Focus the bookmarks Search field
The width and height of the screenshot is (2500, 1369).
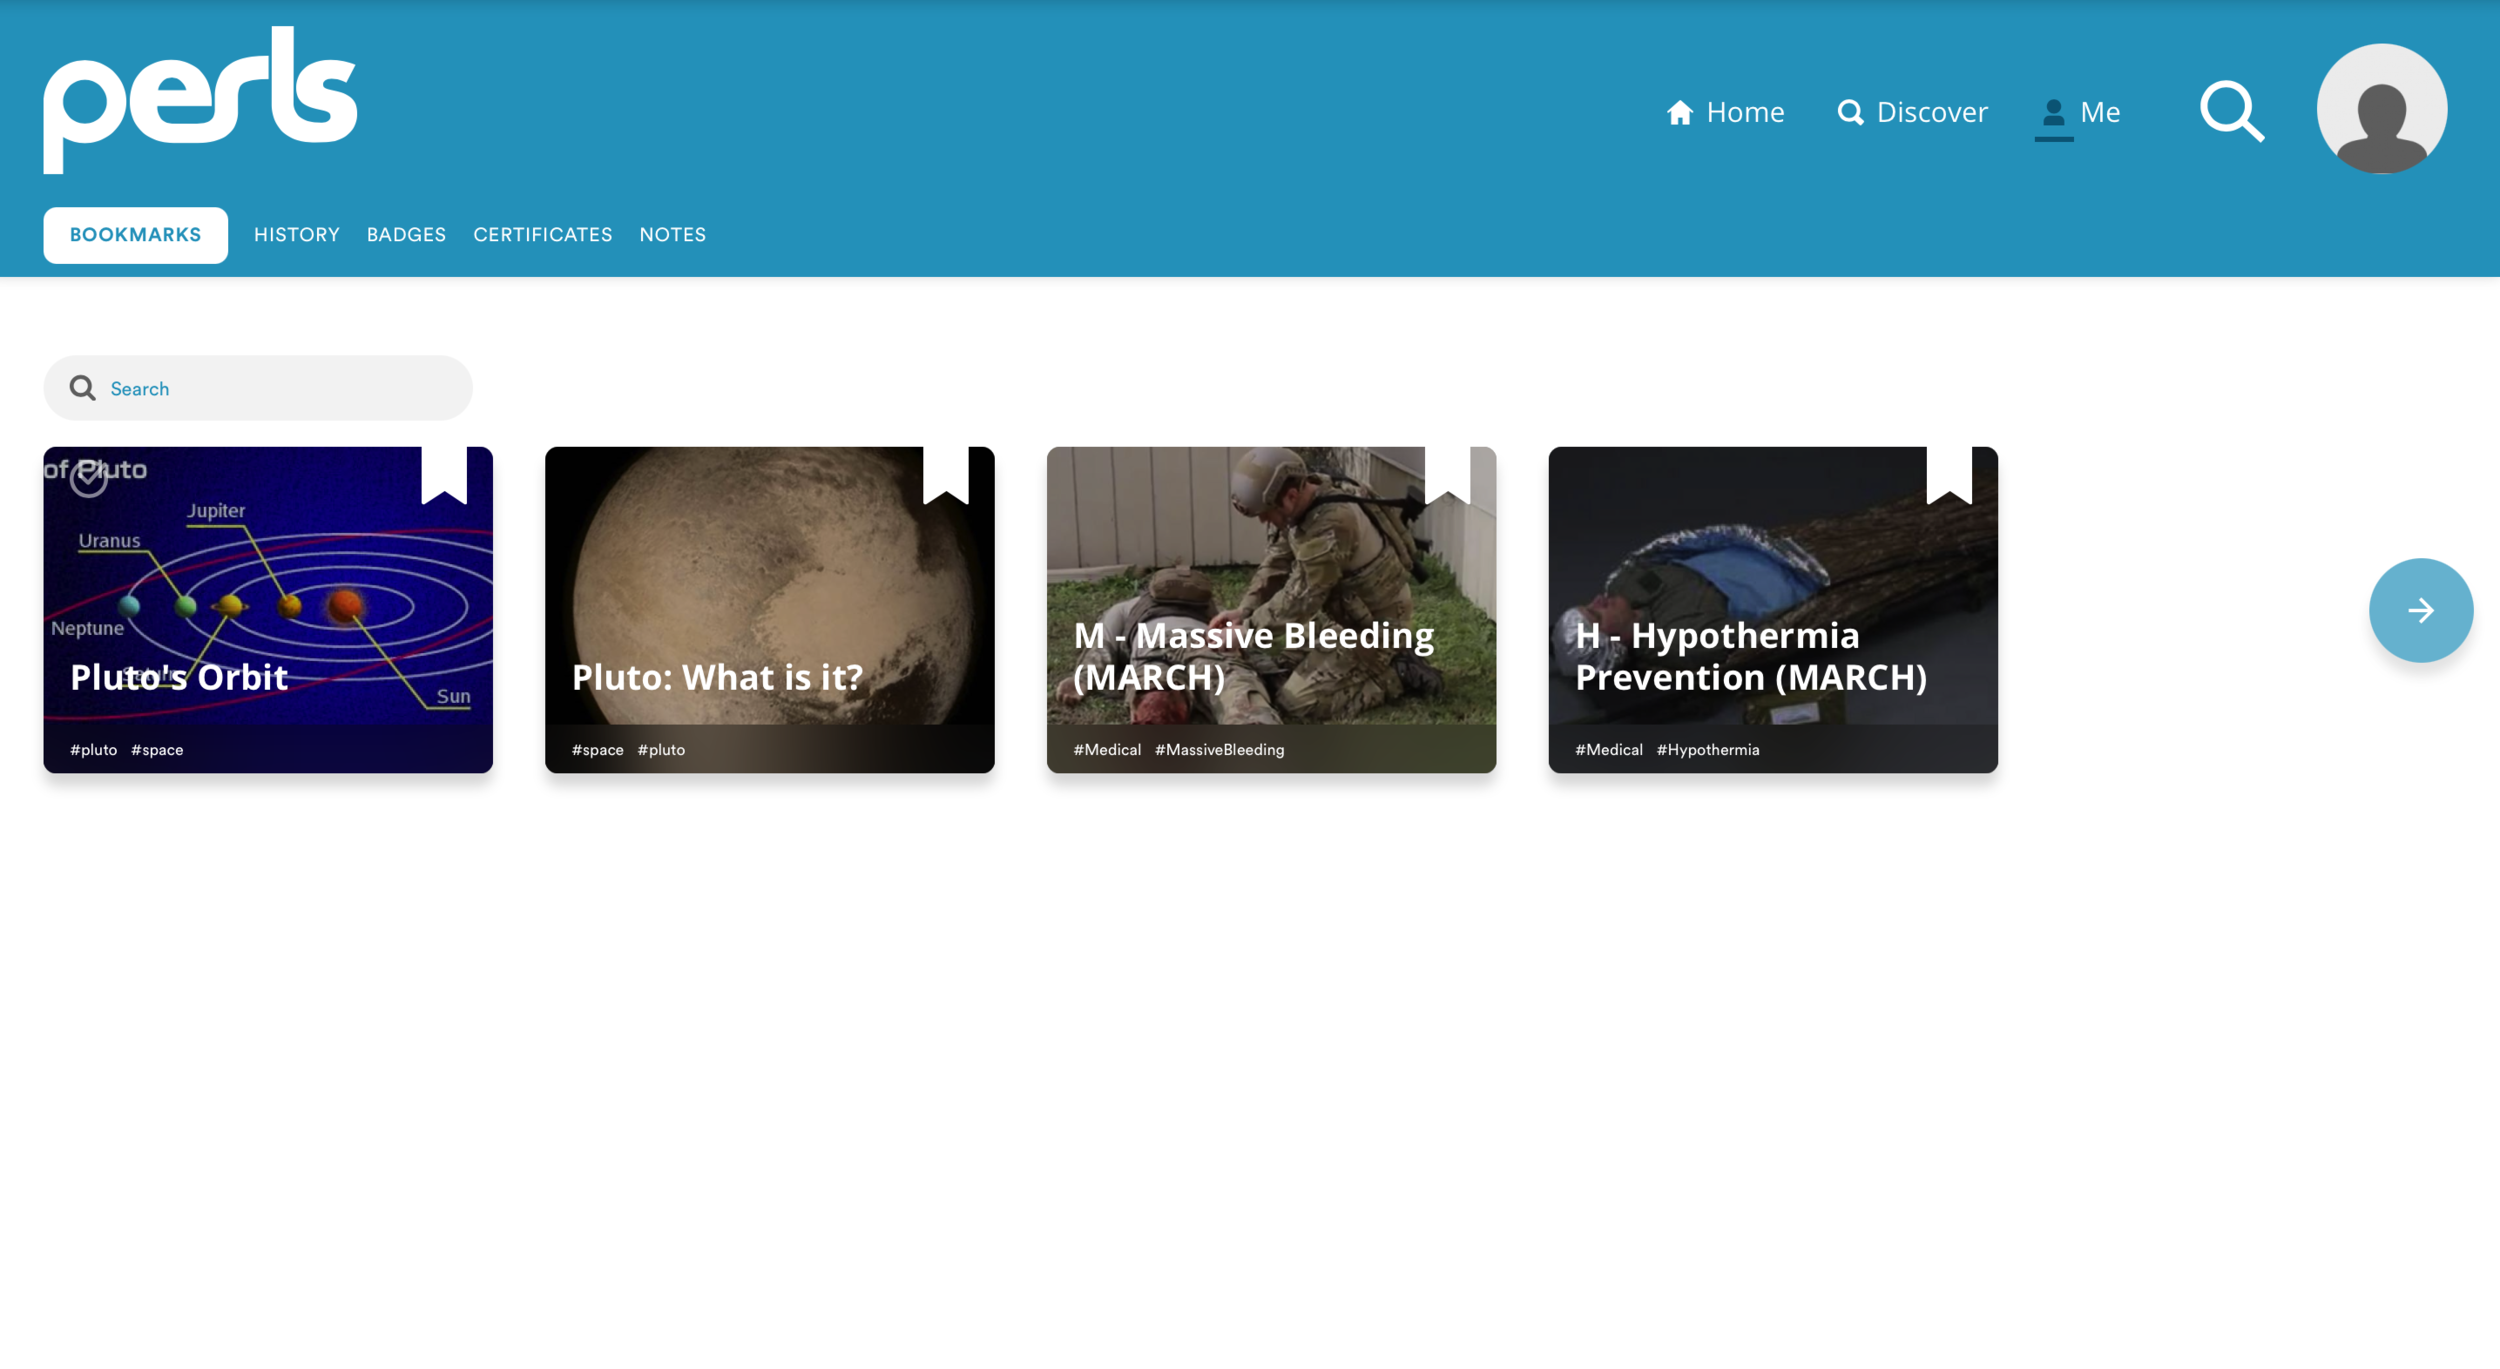click(x=258, y=388)
